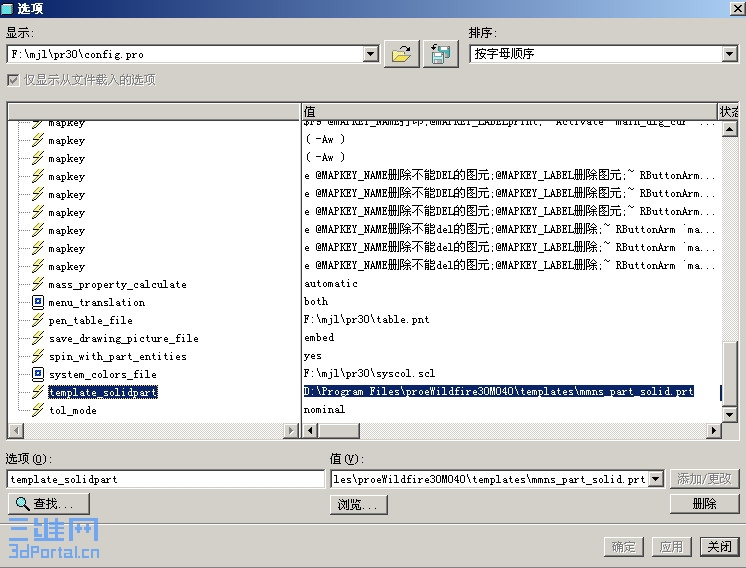Select the tol_mode lightning icon
This screenshot has width=746, height=568.
coord(38,410)
